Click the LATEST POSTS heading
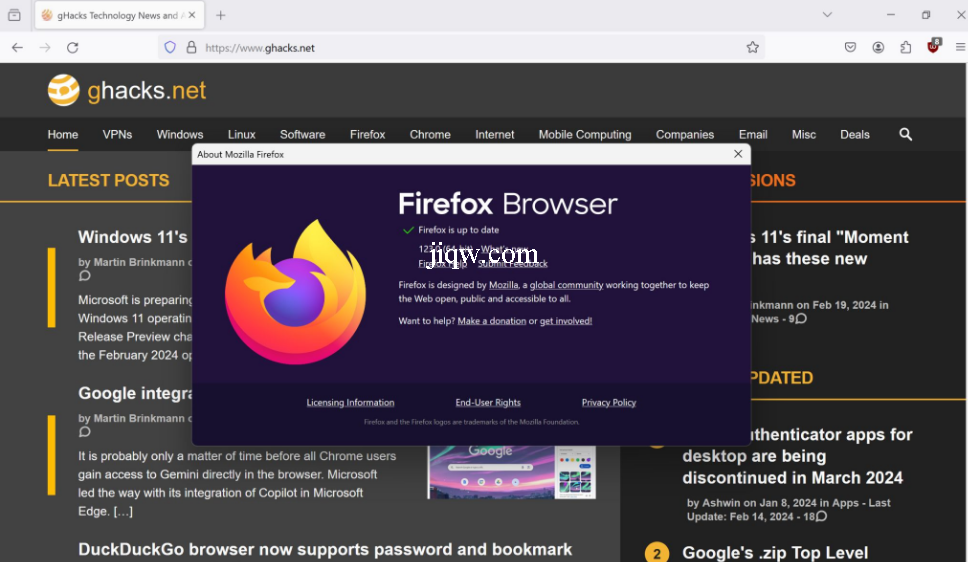This screenshot has width=968, height=562. pos(109,180)
